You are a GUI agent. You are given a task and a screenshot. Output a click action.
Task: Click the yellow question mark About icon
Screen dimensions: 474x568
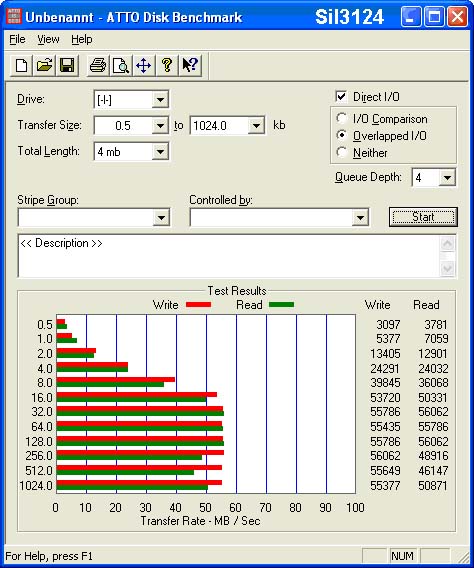[167, 66]
